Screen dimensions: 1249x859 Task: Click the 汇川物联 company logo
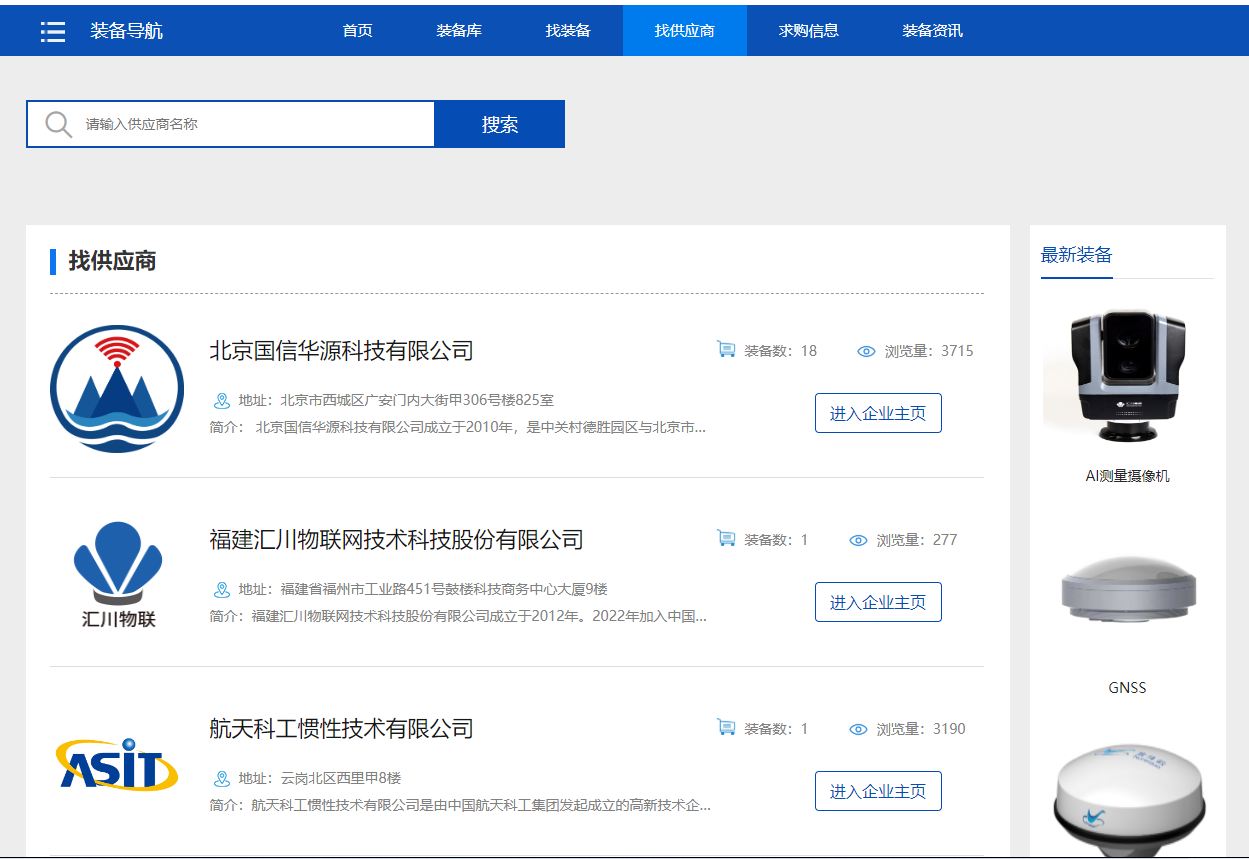pos(118,575)
